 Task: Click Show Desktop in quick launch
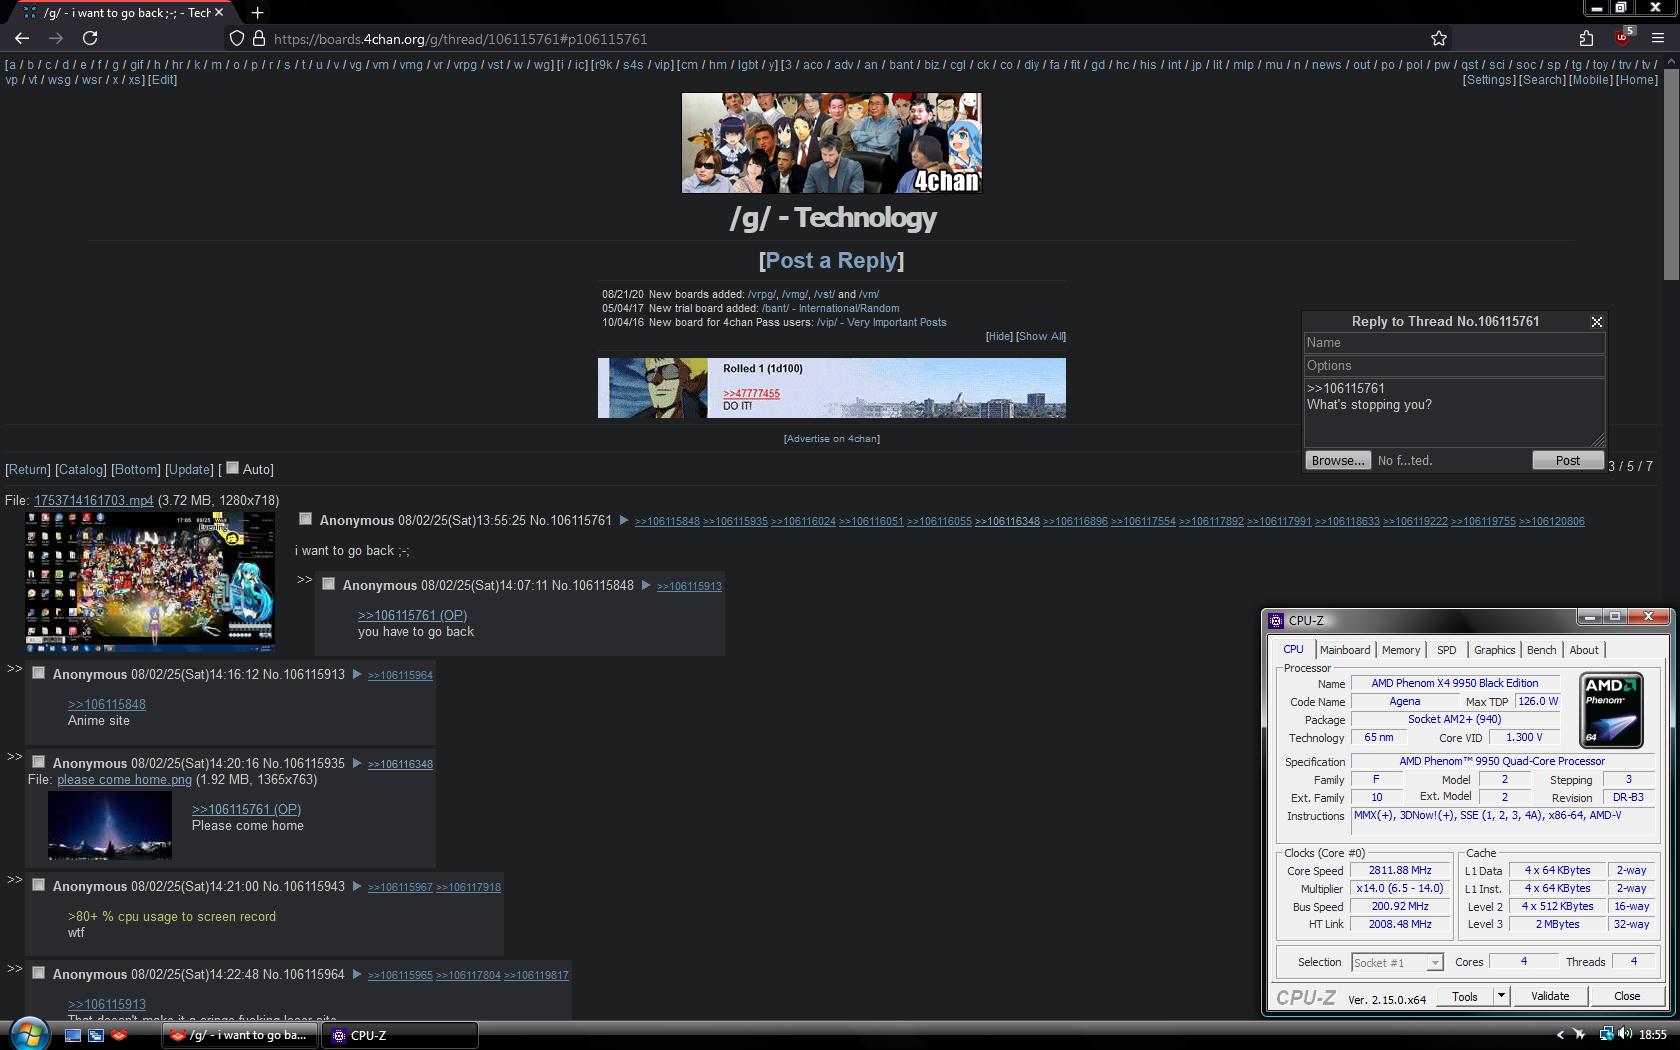tap(73, 1036)
